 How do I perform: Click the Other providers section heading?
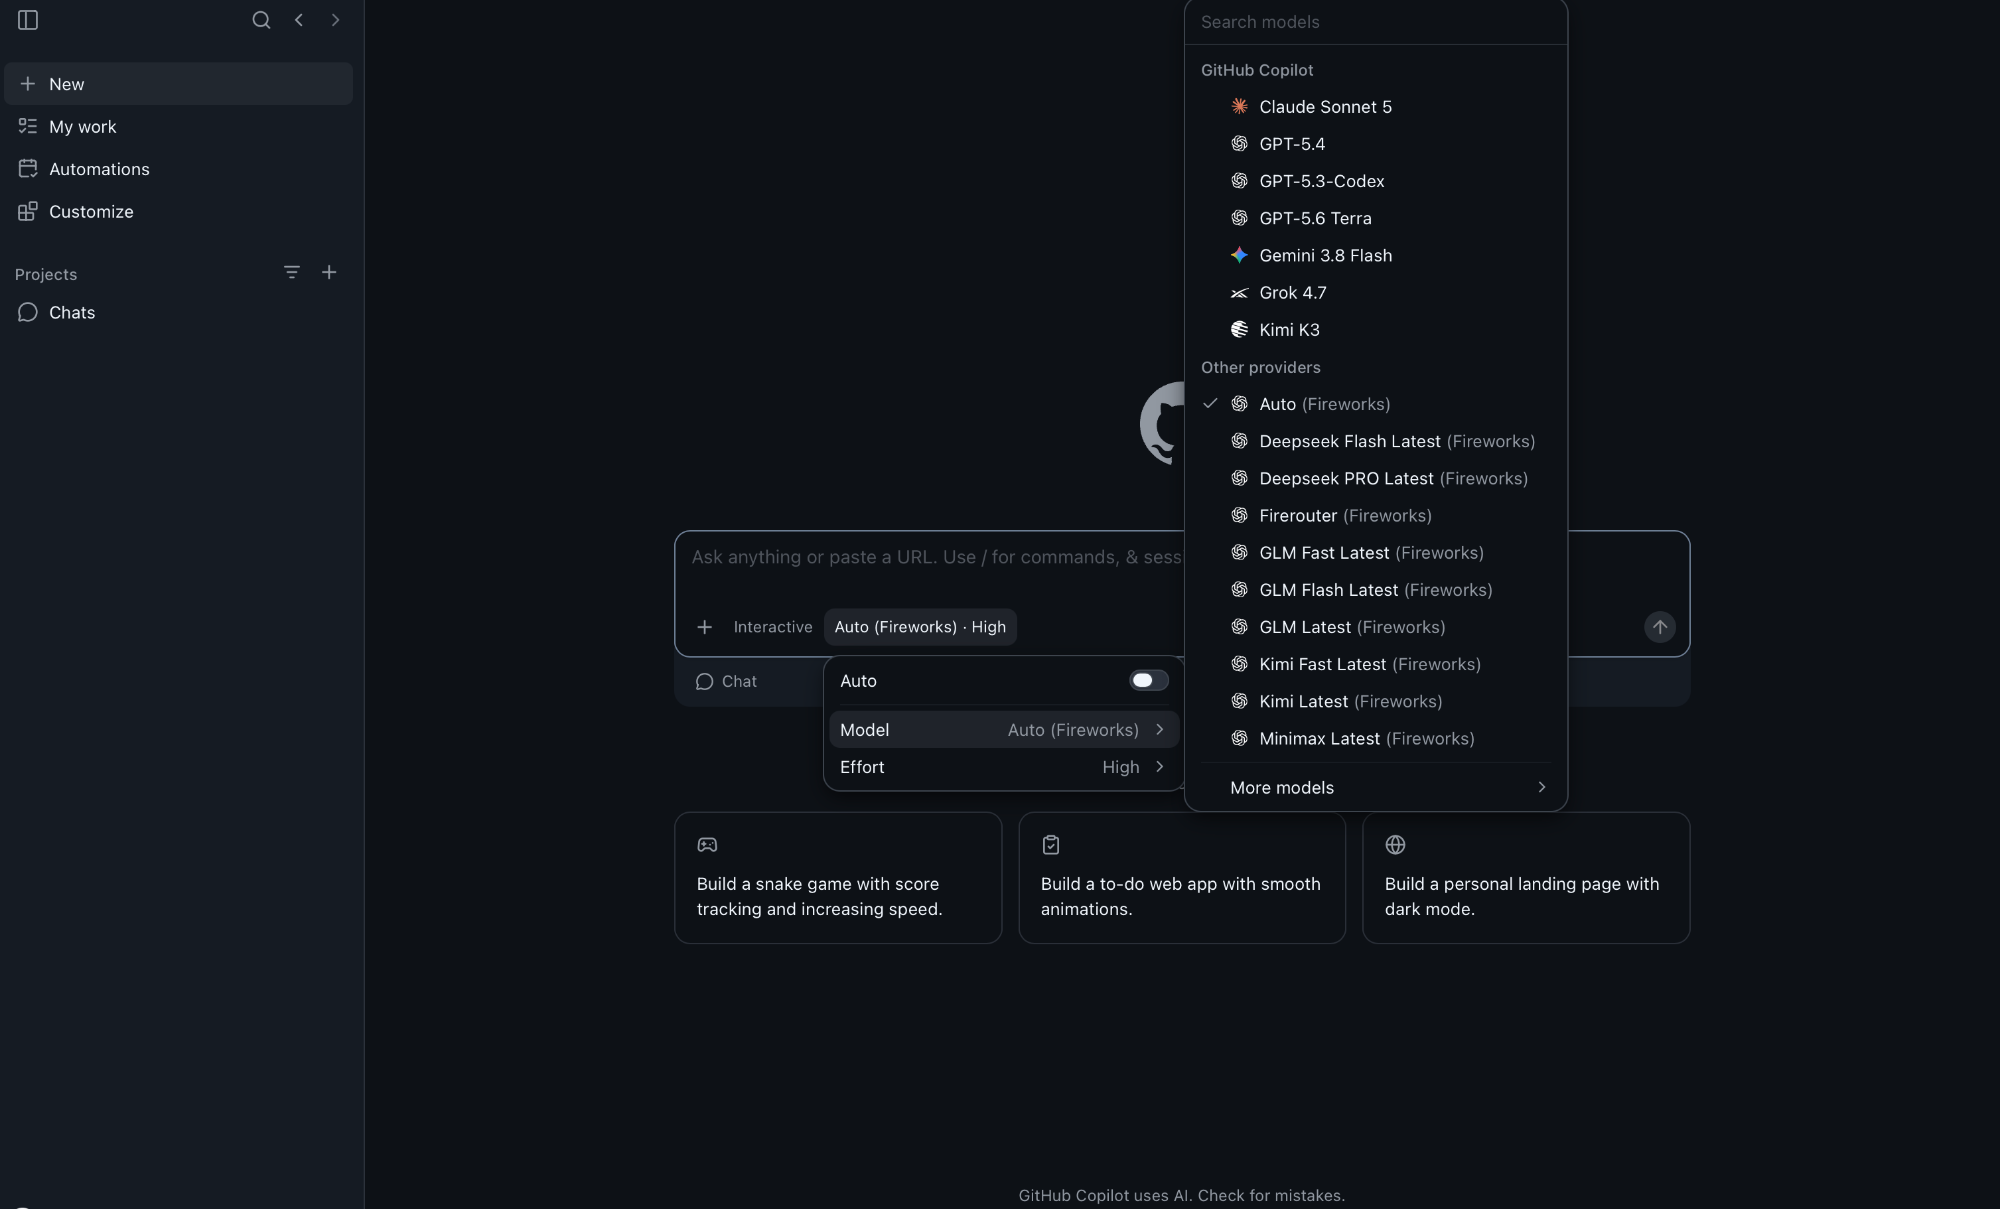coord(1260,367)
